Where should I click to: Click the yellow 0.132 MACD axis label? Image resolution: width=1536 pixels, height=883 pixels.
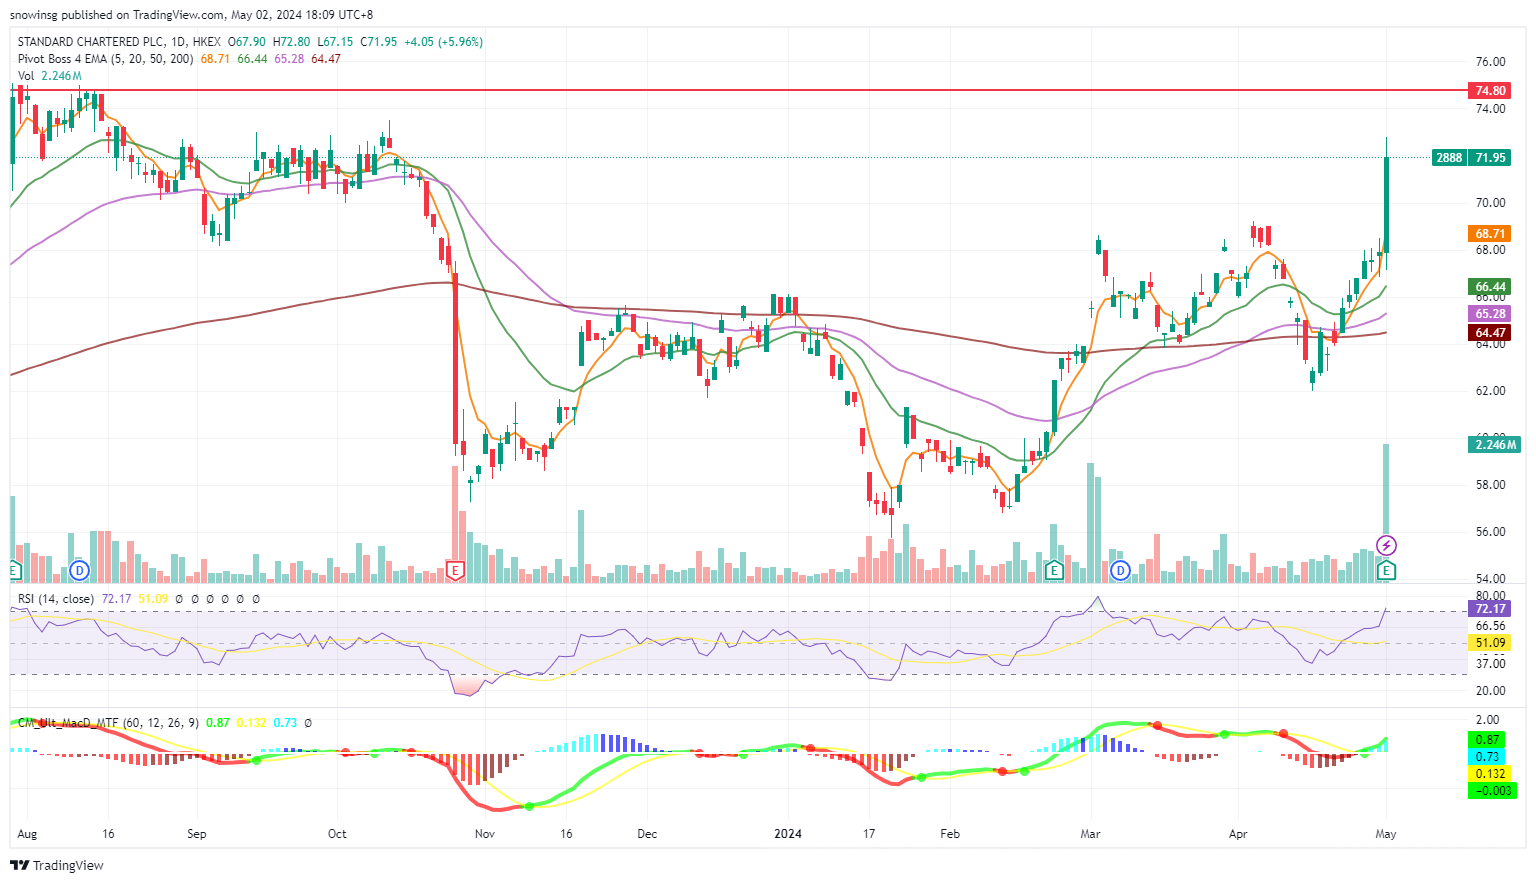[x=1490, y=774]
